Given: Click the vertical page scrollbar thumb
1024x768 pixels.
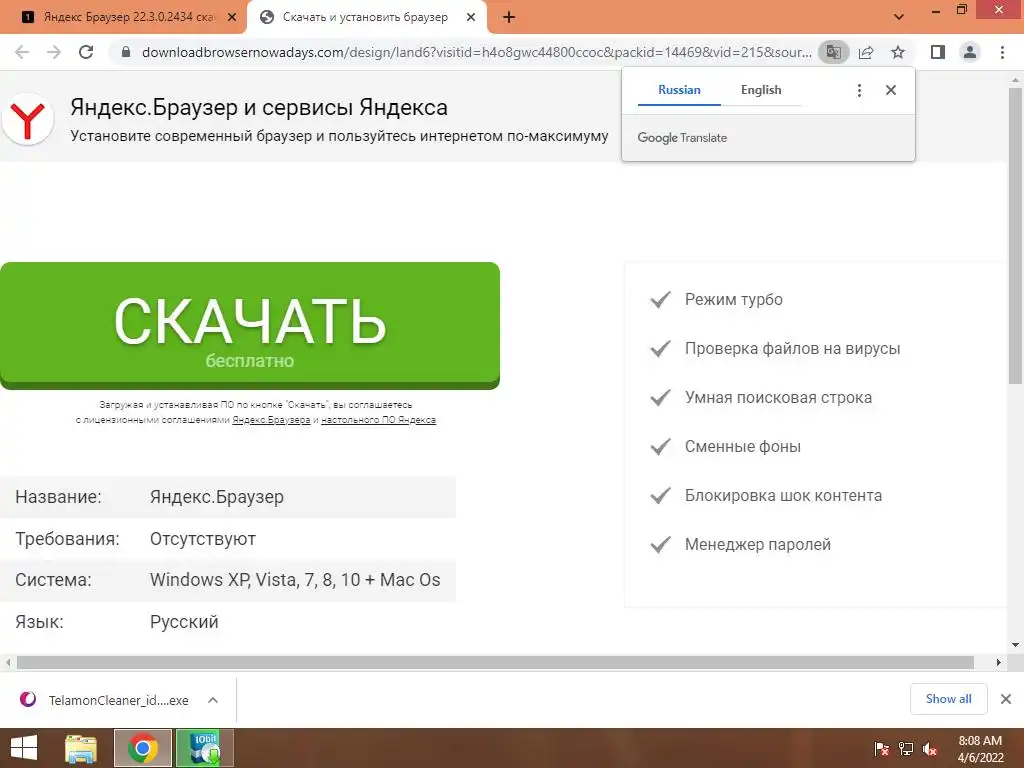Looking at the screenshot, I should (1016, 235).
